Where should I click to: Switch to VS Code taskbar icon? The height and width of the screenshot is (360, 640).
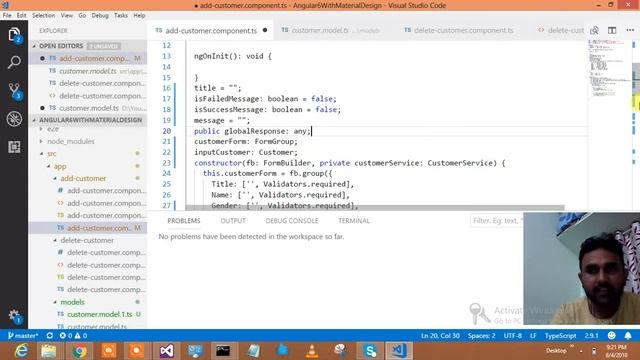tap(399, 351)
